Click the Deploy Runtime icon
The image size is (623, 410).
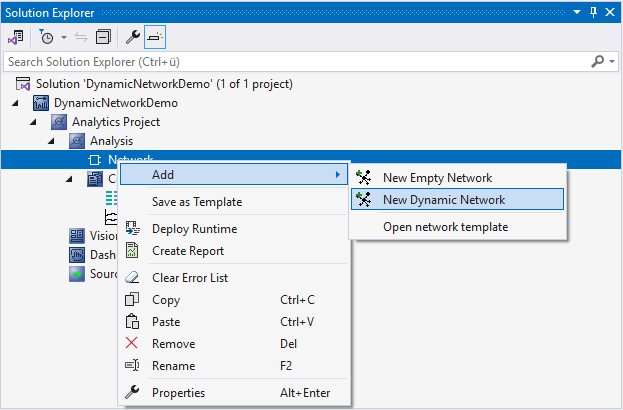132,229
